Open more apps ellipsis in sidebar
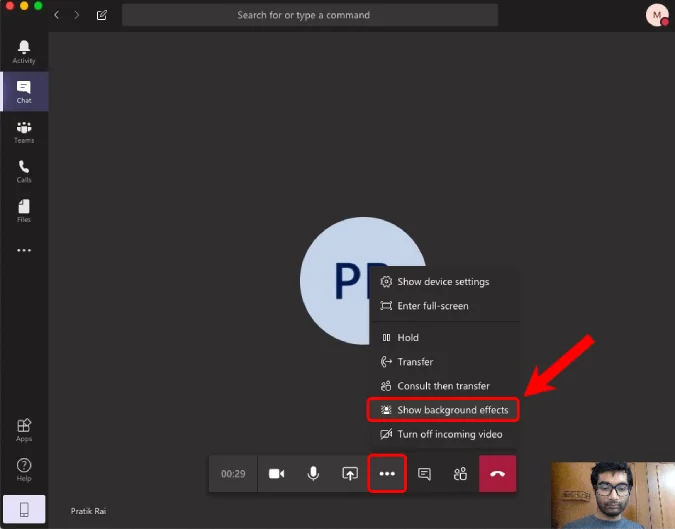The height and width of the screenshot is (529, 675). [24, 250]
